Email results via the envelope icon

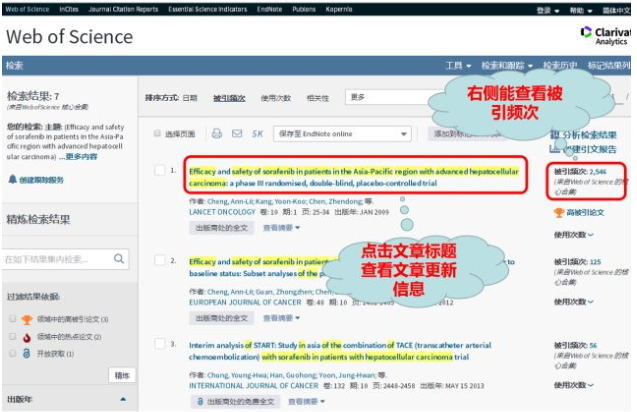[237, 133]
